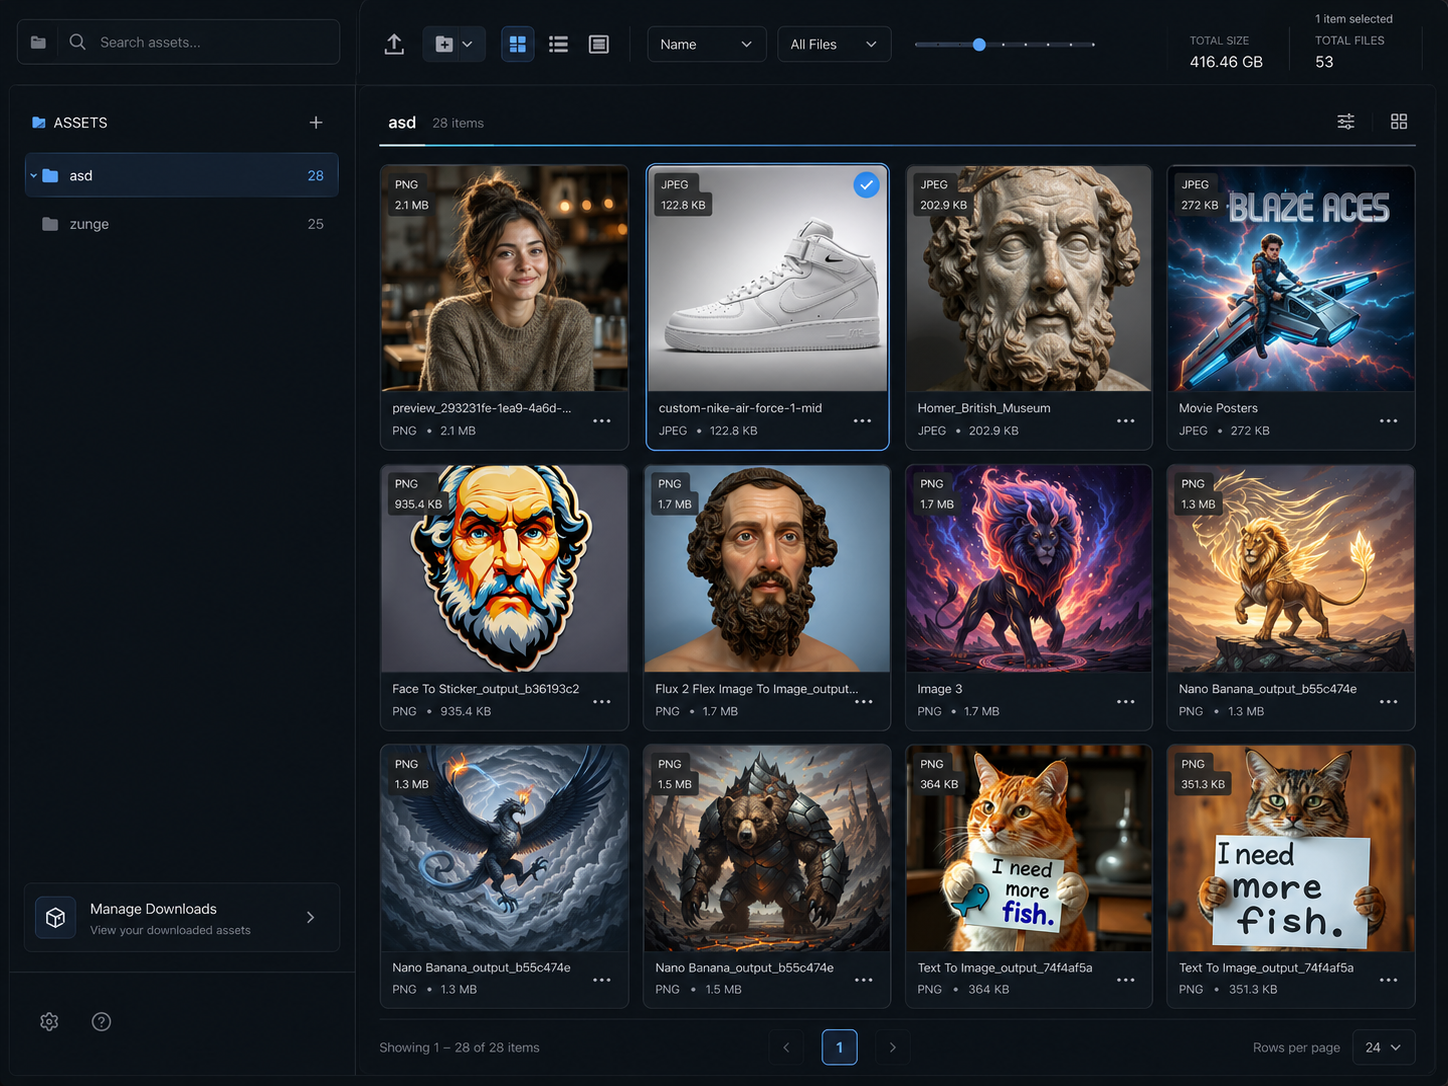Click the Manage Downloads box icon
The image size is (1448, 1086).
(x=55, y=917)
